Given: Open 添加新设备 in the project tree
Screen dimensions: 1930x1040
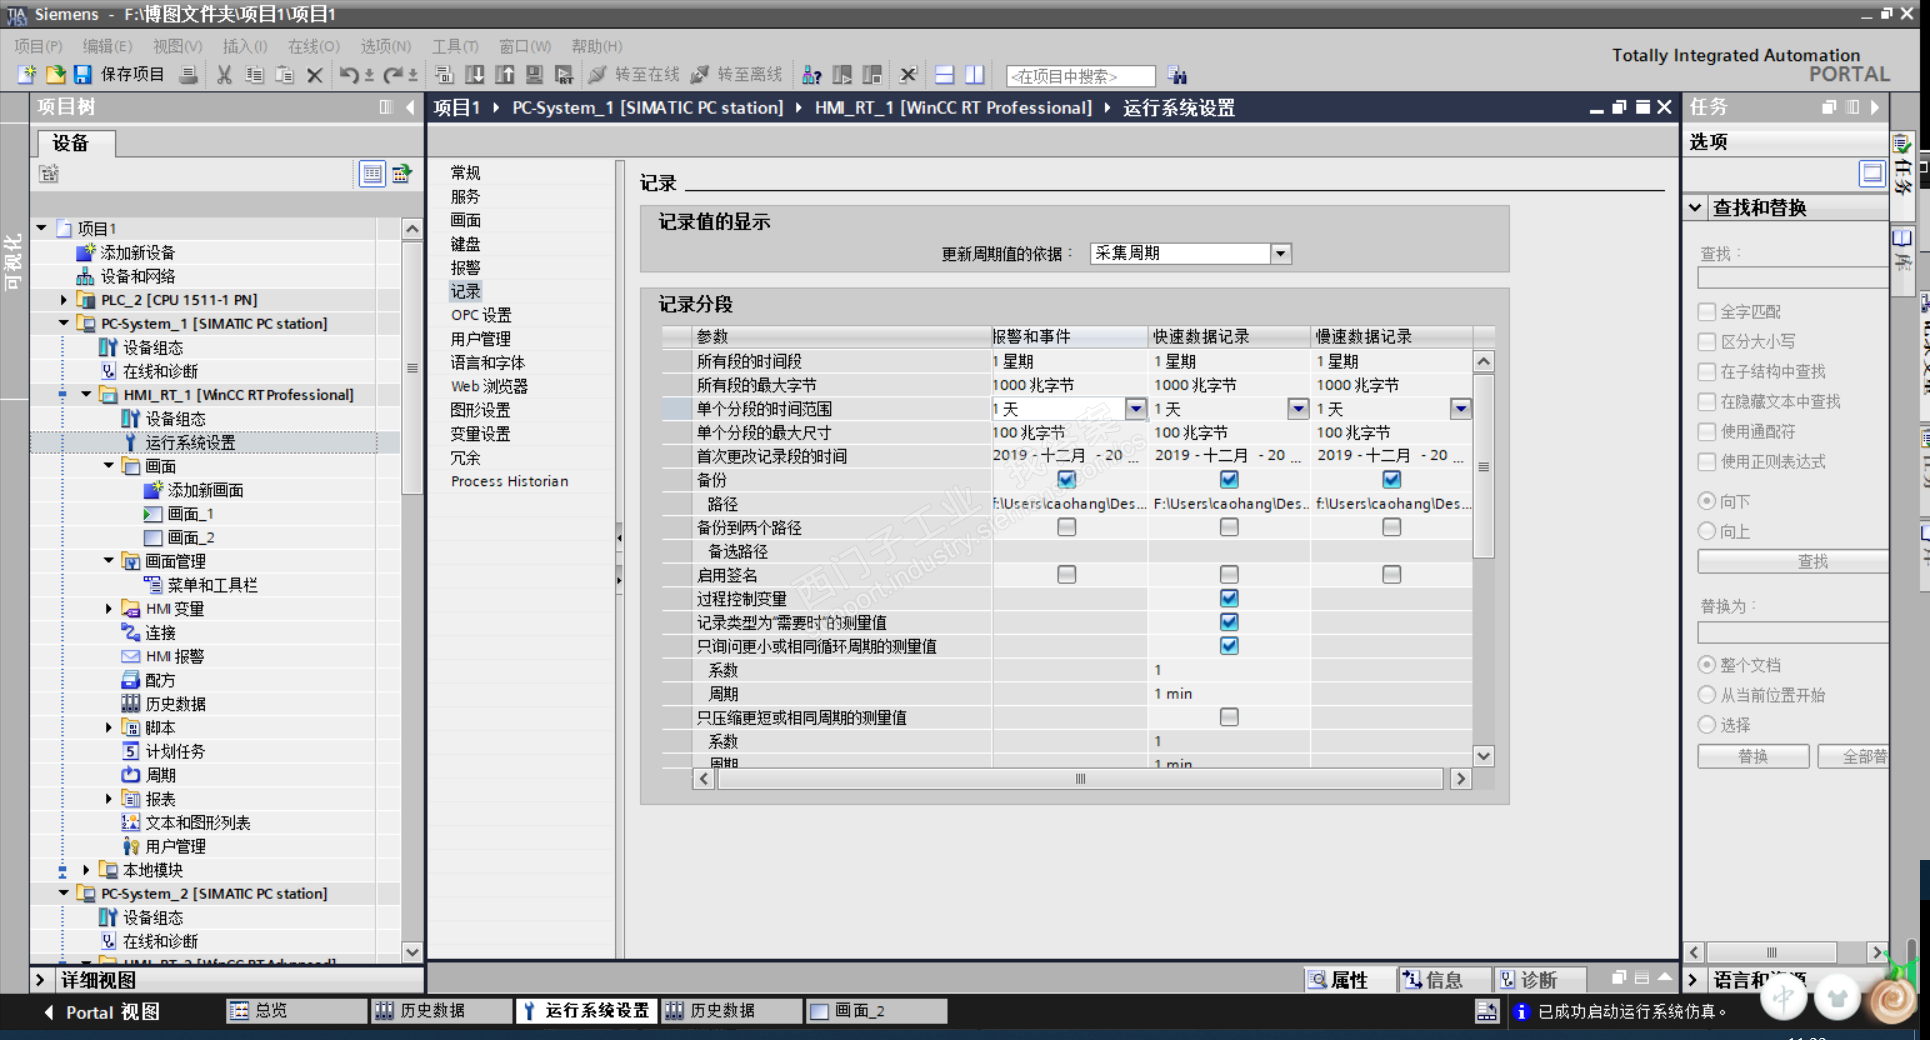Looking at the screenshot, I should pos(137,253).
